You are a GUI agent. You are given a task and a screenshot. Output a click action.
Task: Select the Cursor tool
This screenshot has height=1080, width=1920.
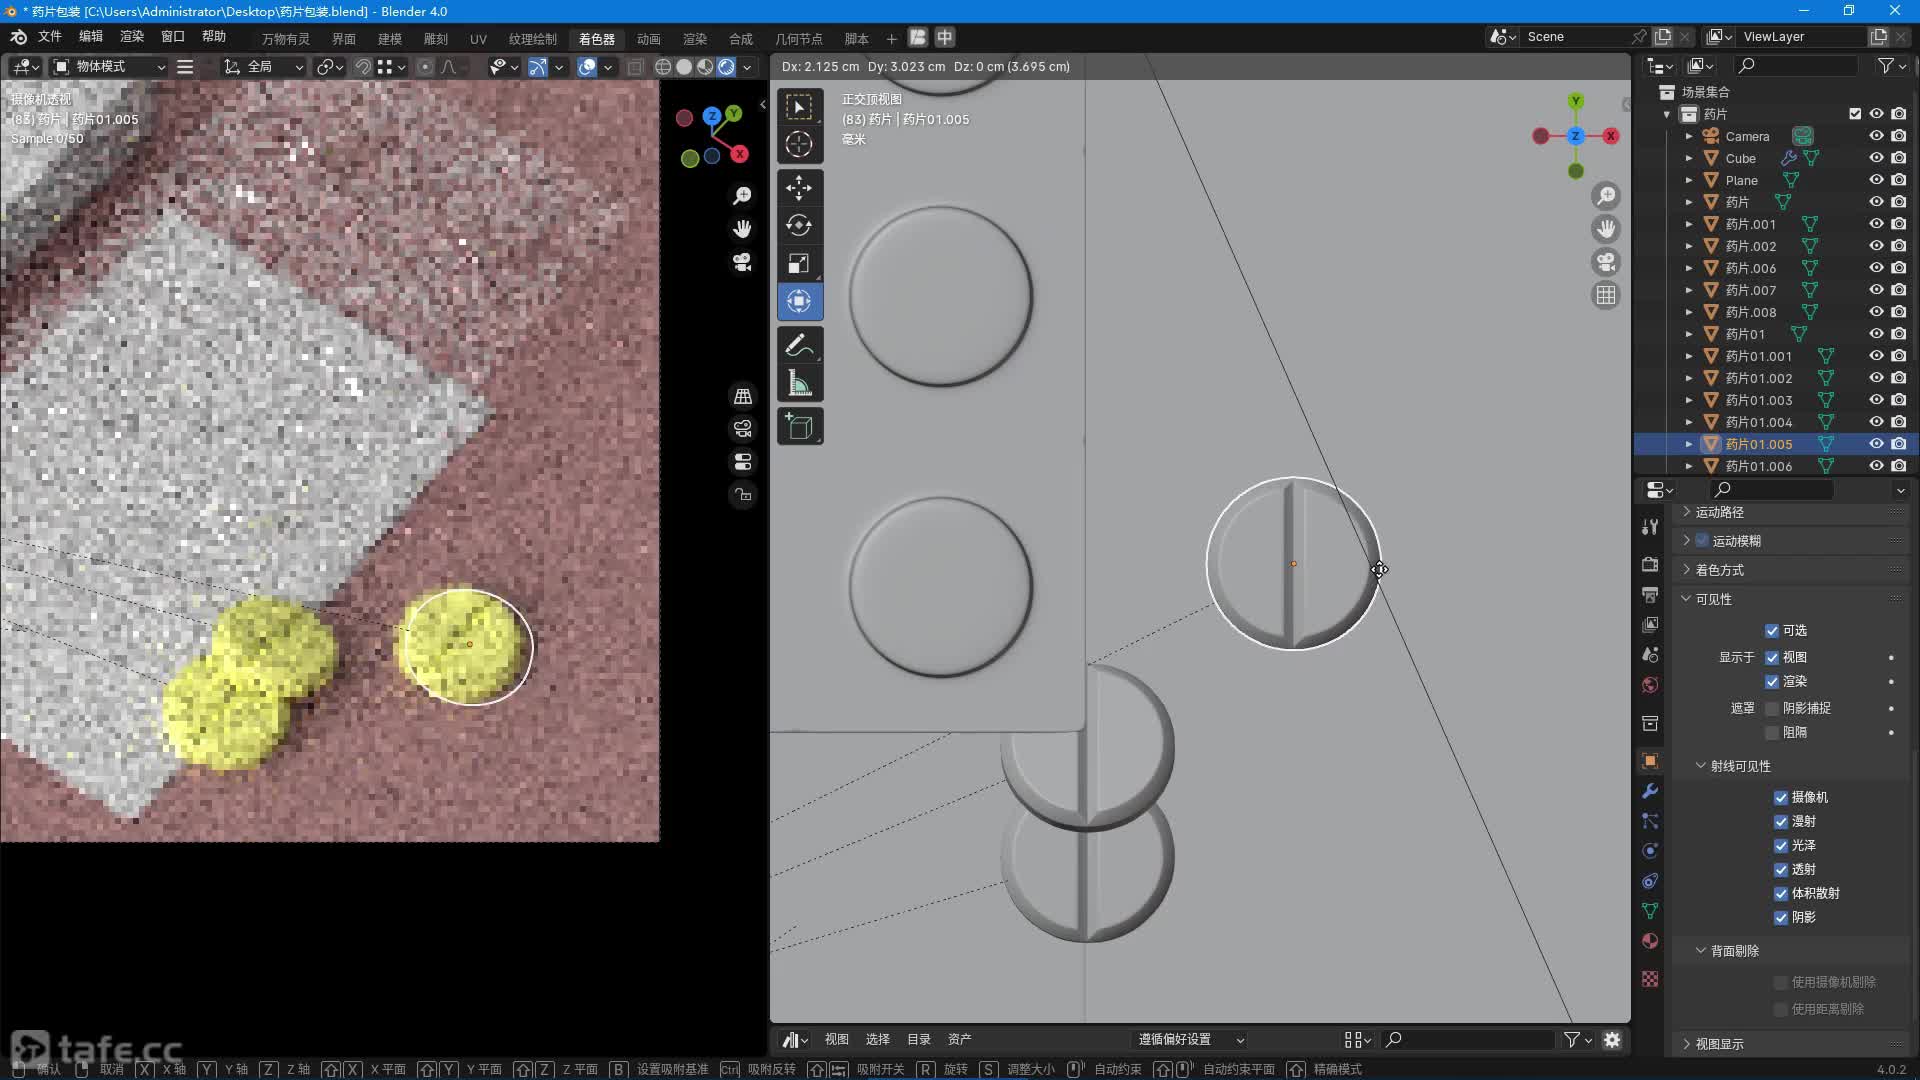click(799, 145)
